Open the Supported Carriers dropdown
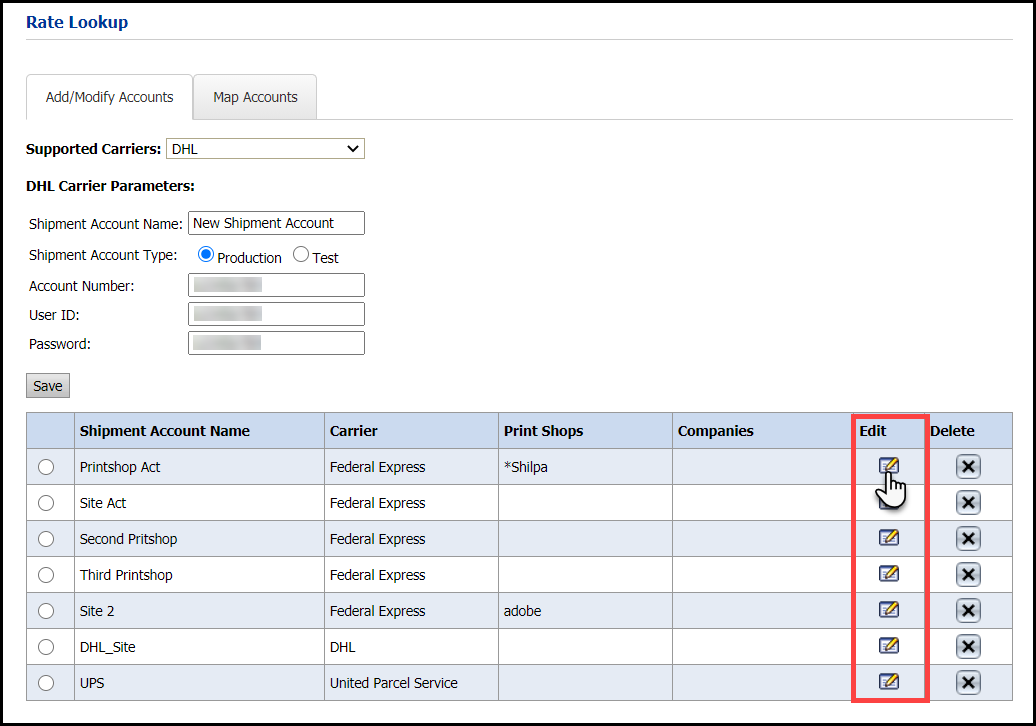Screen dimensions: 1036x726 click(x=265, y=149)
